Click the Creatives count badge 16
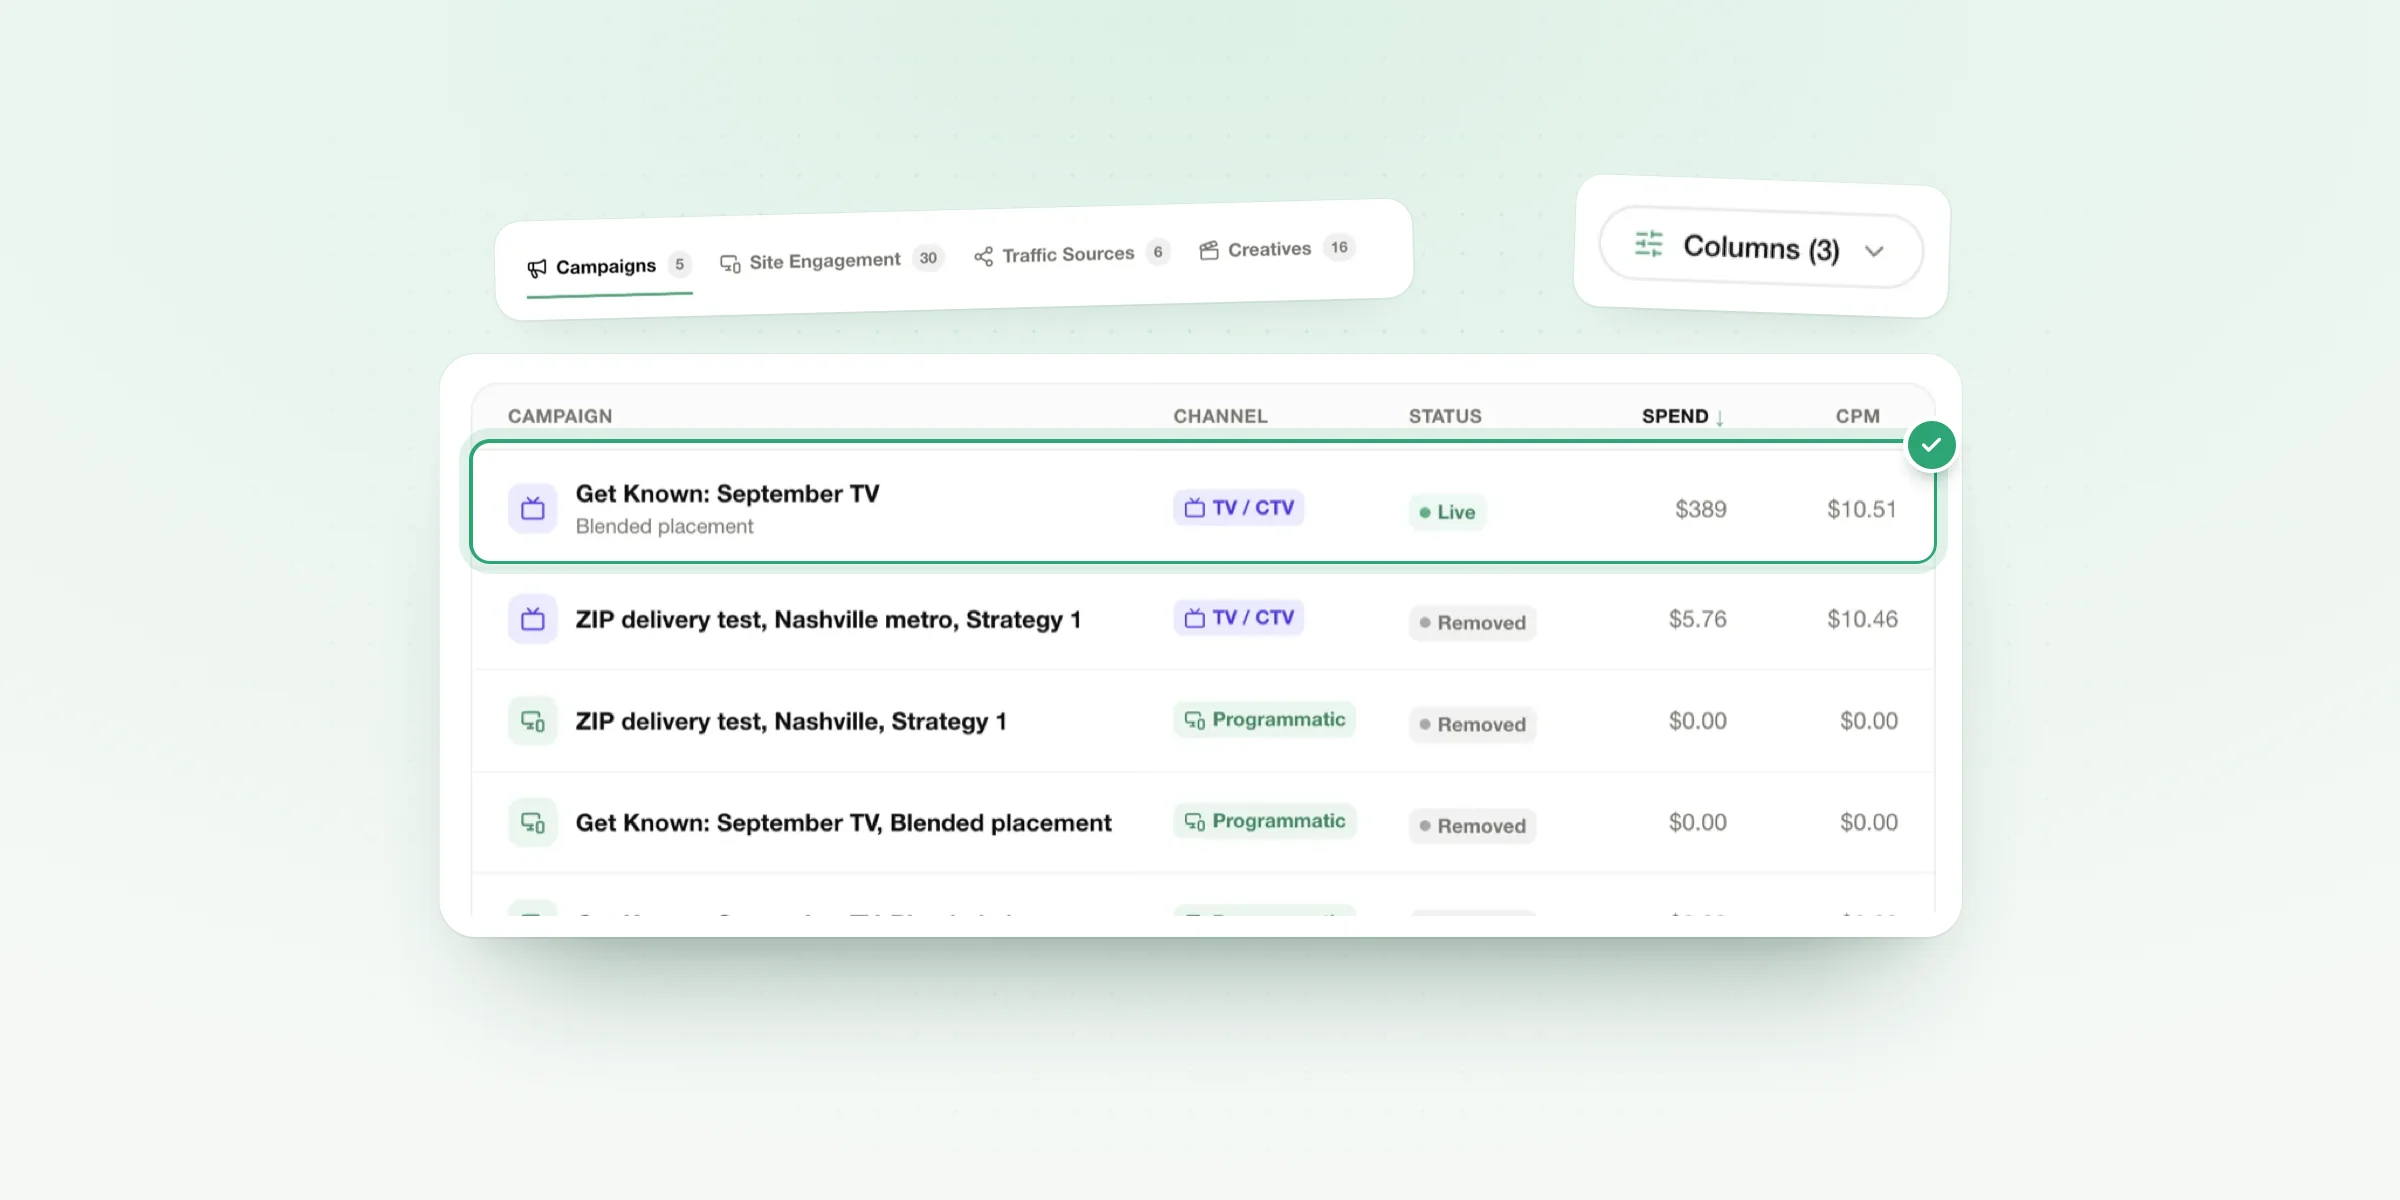This screenshot has height=1200, width=2400. [1339, 247]
